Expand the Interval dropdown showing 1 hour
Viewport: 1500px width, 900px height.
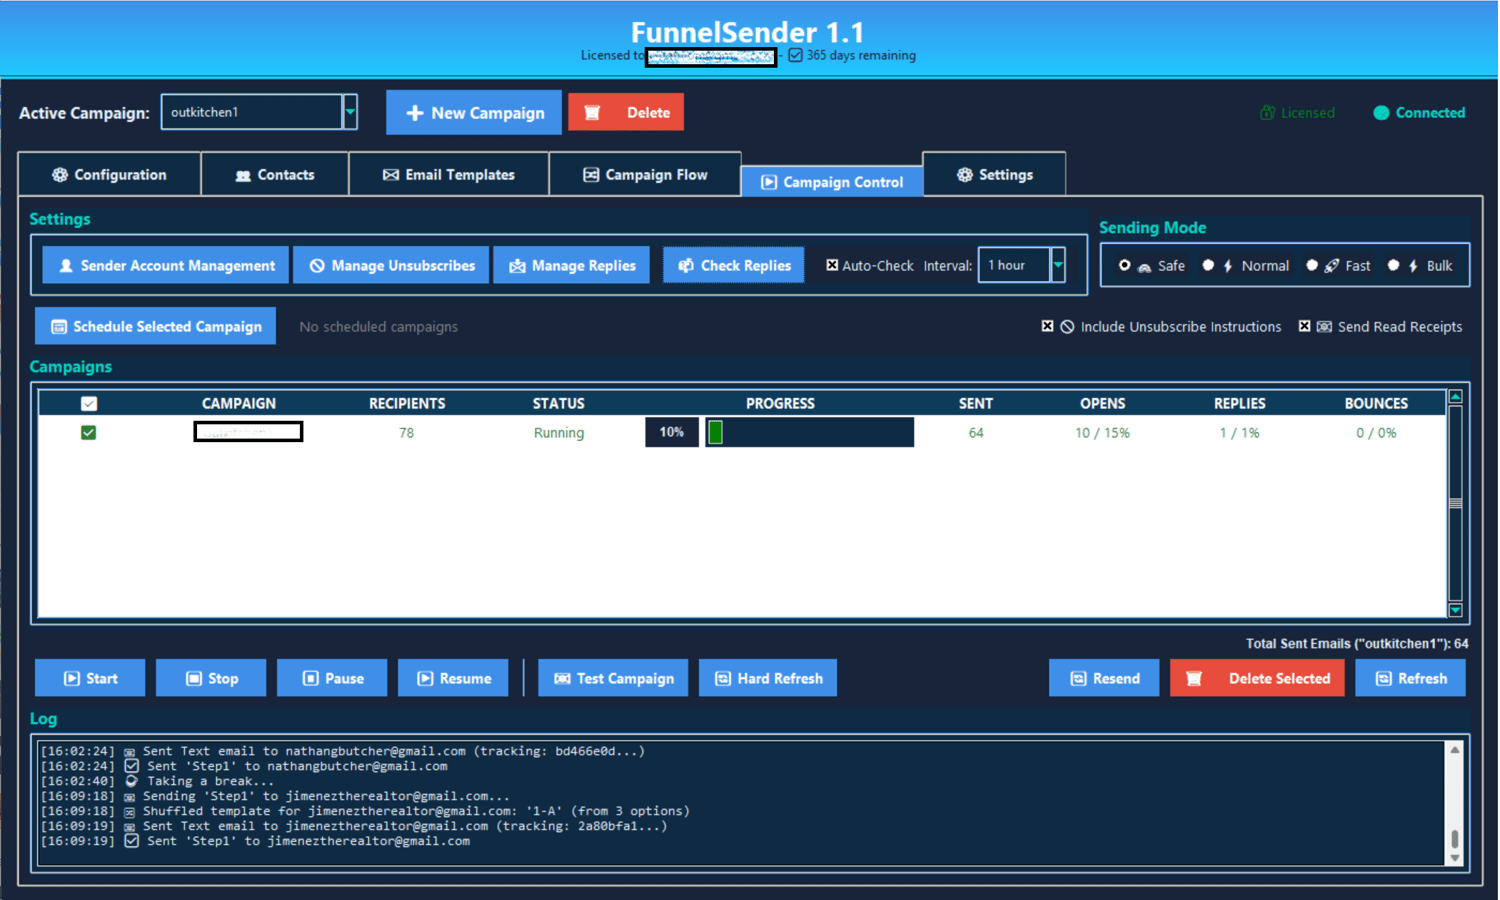[x=1058, y=265]
